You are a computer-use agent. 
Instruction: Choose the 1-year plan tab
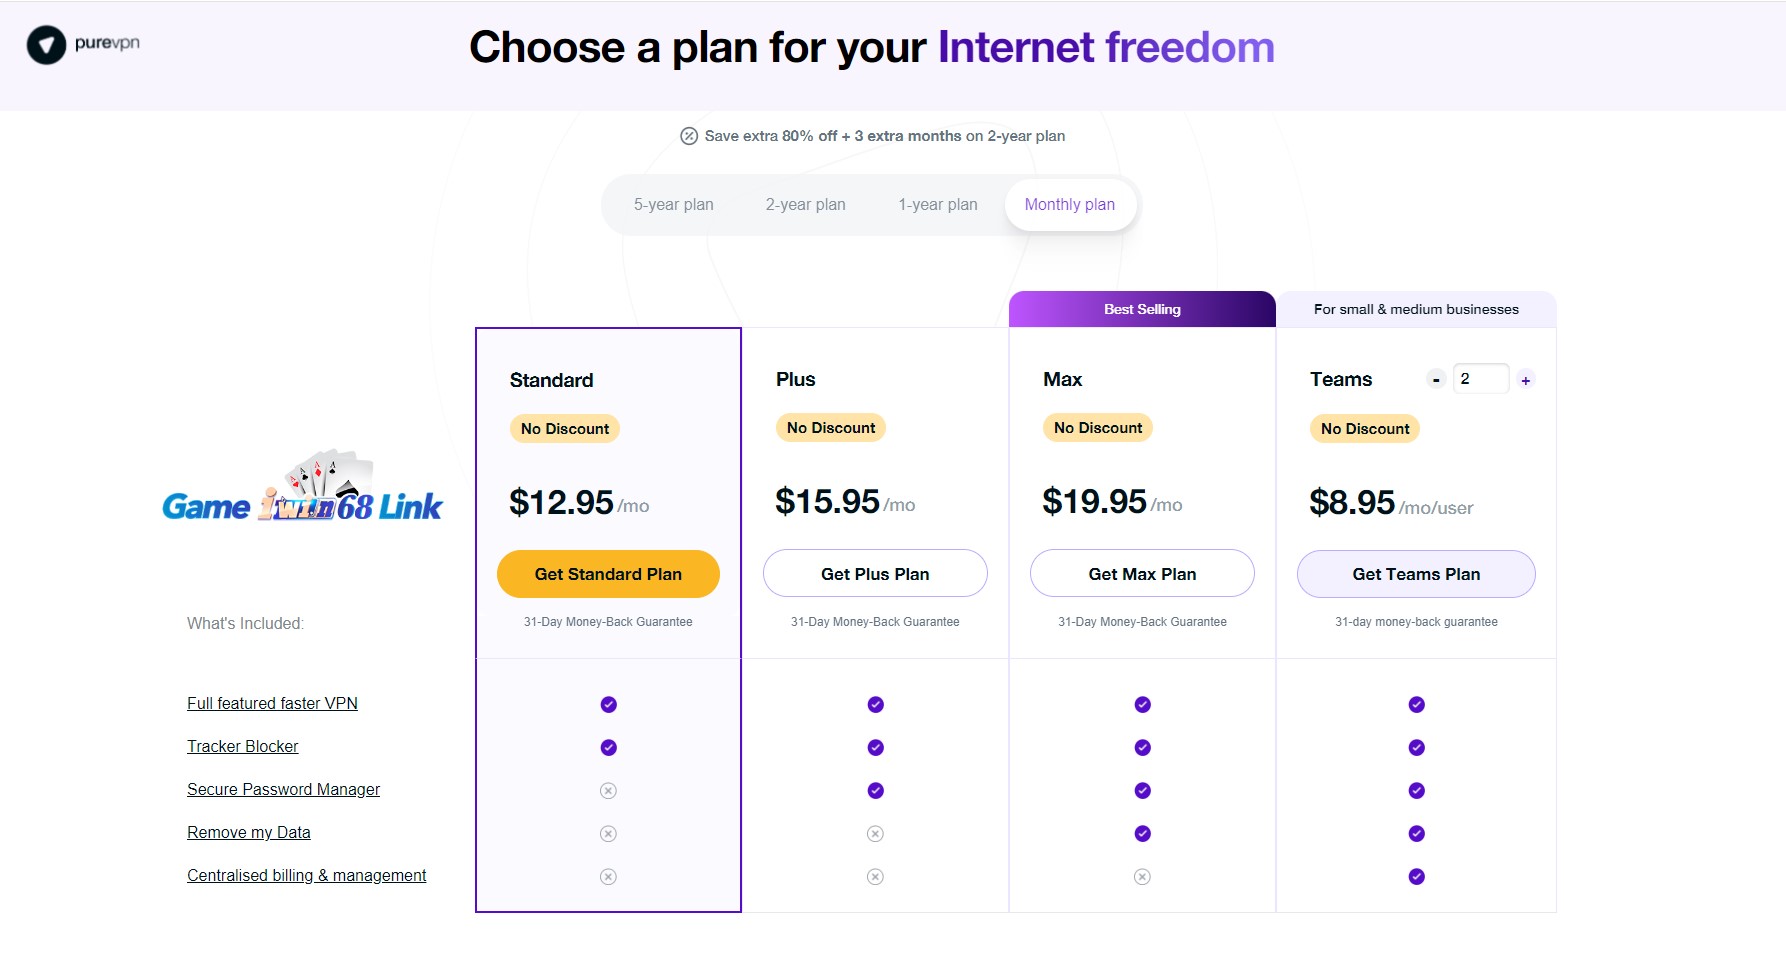(937, 205)
